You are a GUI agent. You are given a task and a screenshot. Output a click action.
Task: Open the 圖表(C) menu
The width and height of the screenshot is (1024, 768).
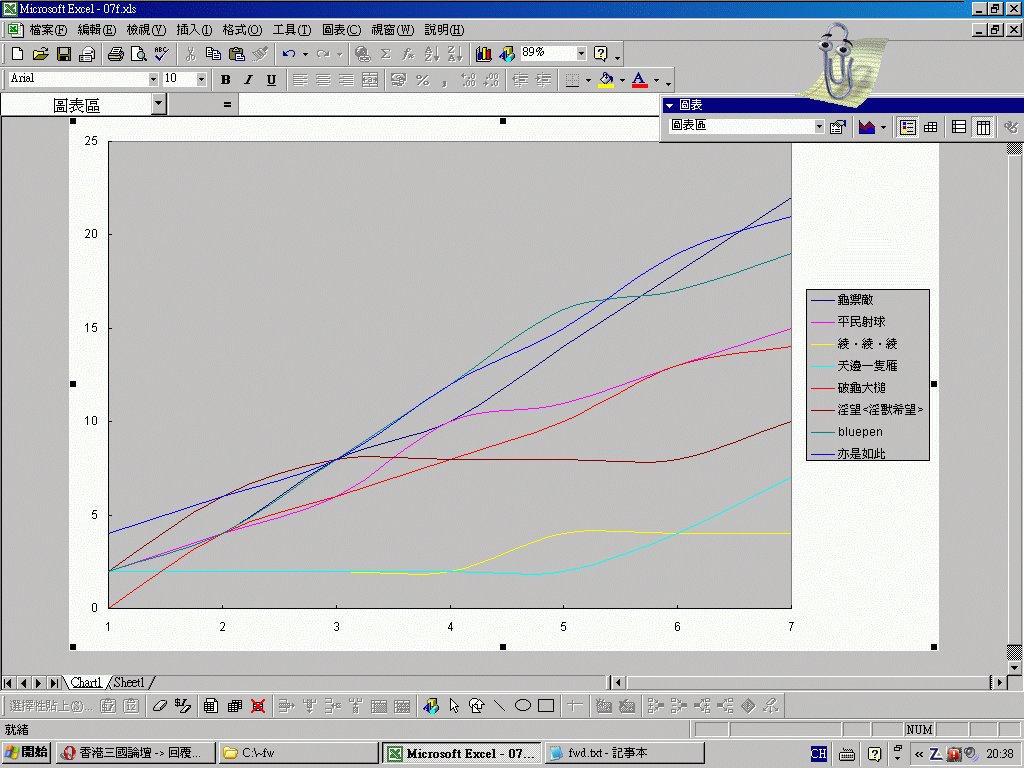pyautogui.click(x=342, y=30)
